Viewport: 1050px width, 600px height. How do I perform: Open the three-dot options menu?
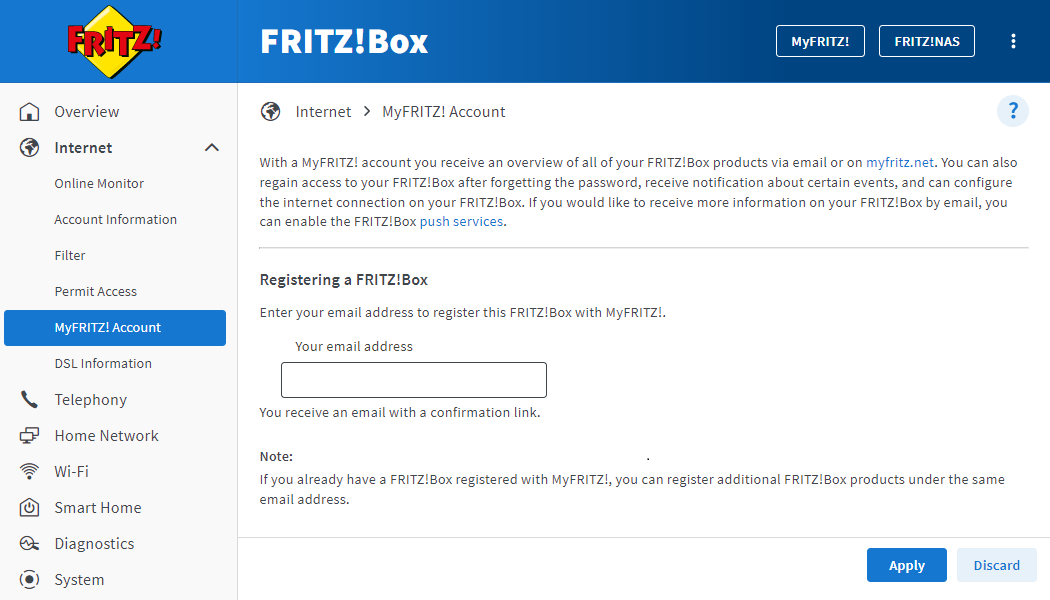(x=1013, y=41)
